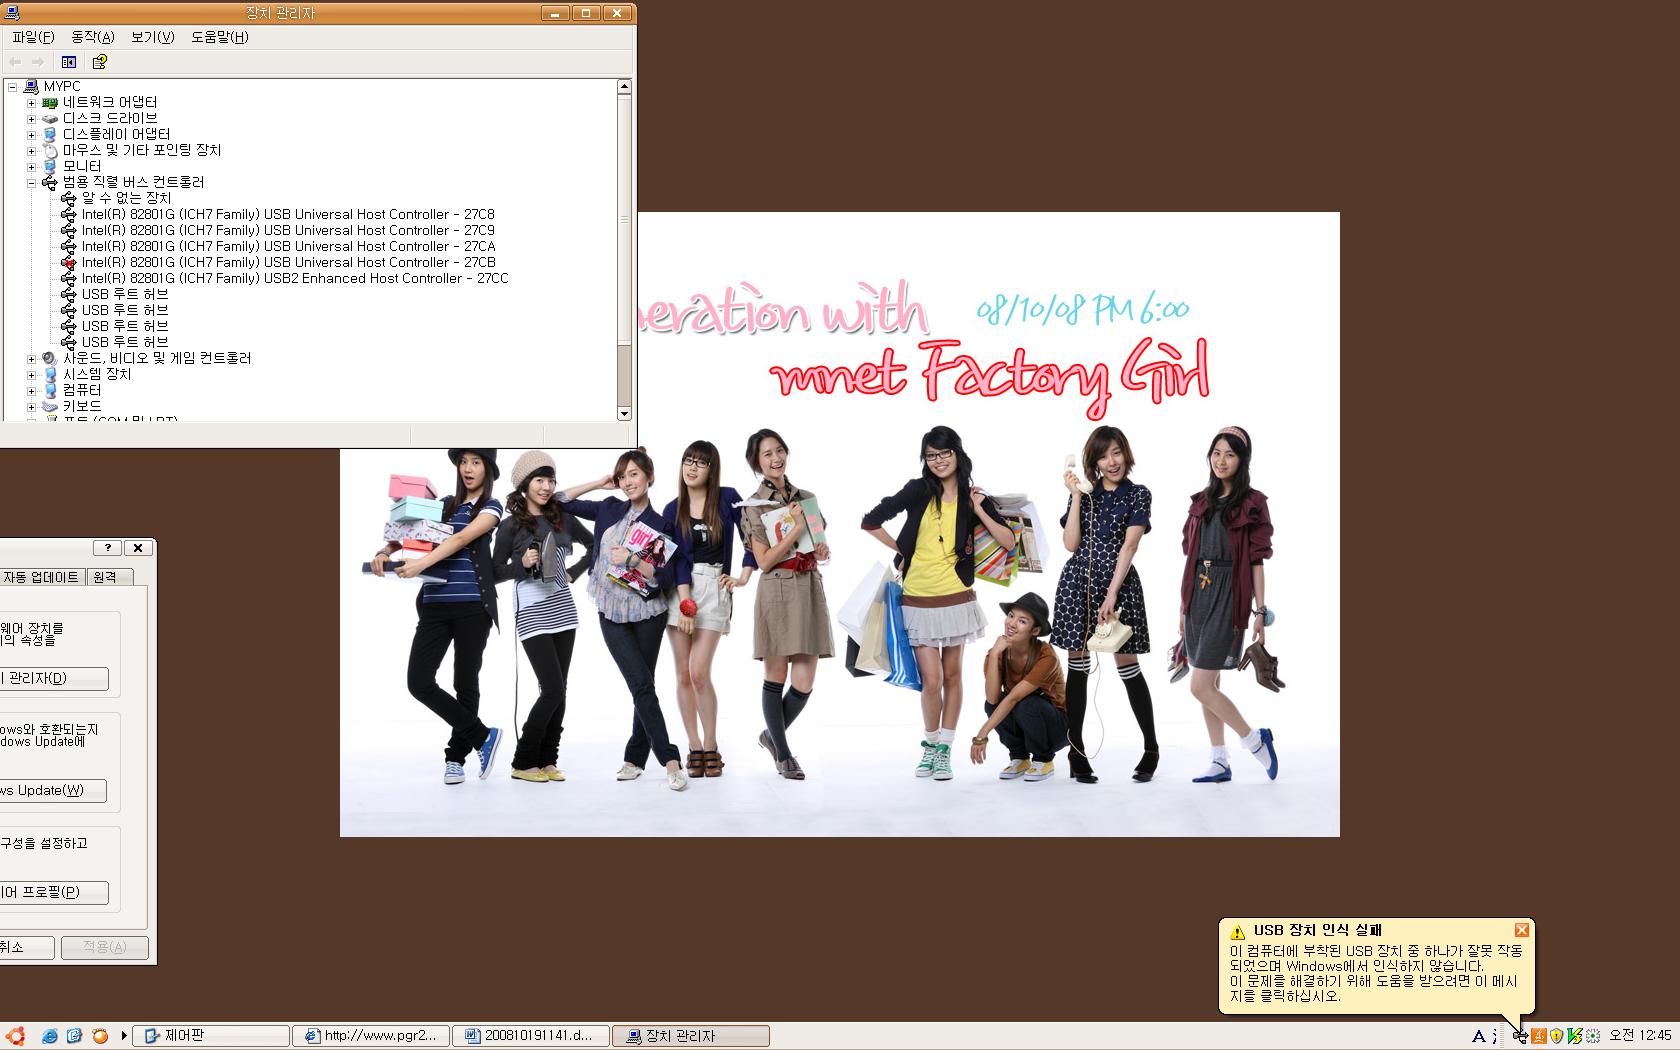This screenshot has height=1050, width=1680.
Task: Expand the 키보드 node
Action: (x=31, y=407)
